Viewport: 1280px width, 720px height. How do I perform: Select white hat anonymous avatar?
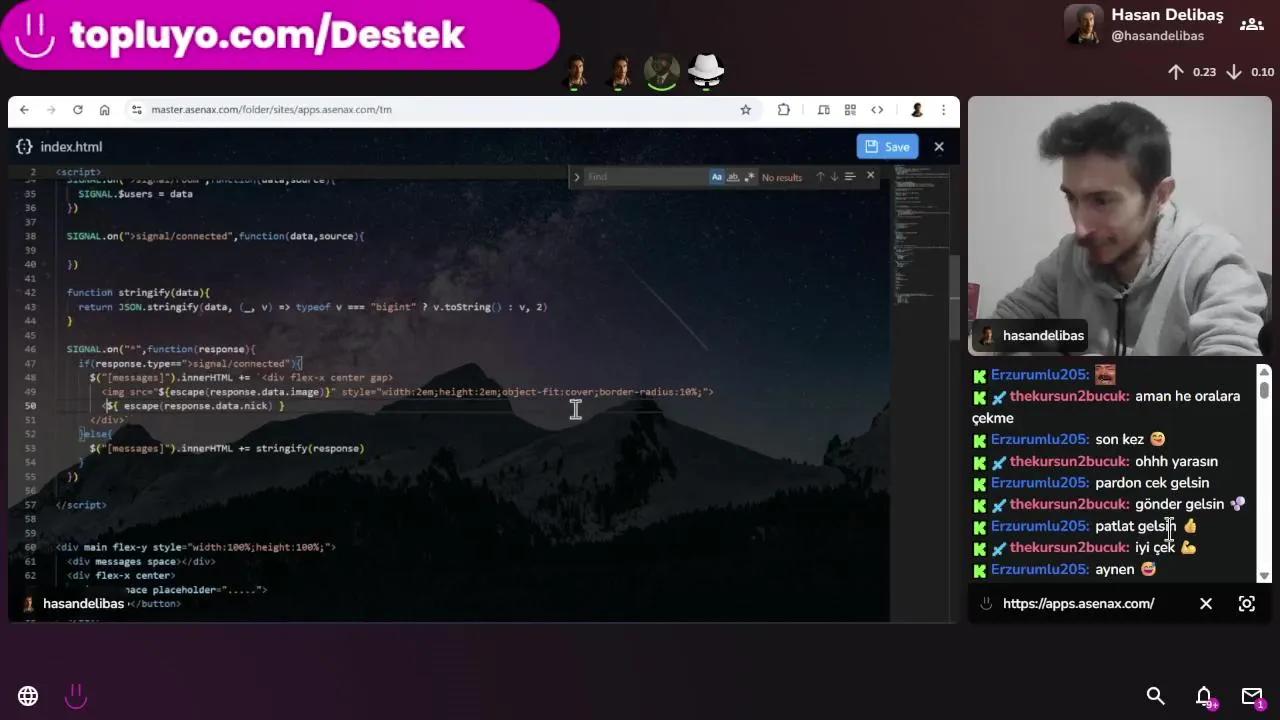(706, 71)
